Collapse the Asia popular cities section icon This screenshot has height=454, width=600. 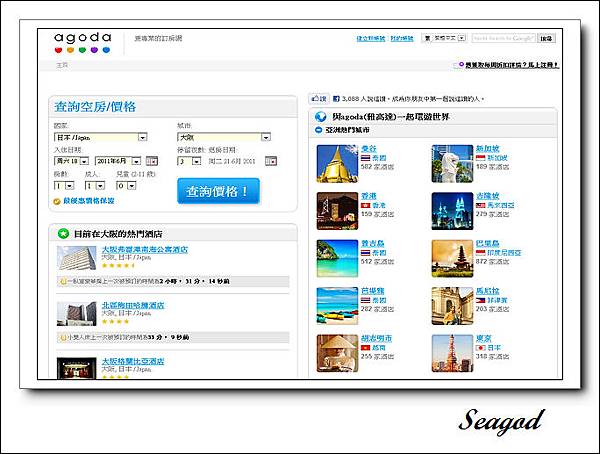pos(318,130)
